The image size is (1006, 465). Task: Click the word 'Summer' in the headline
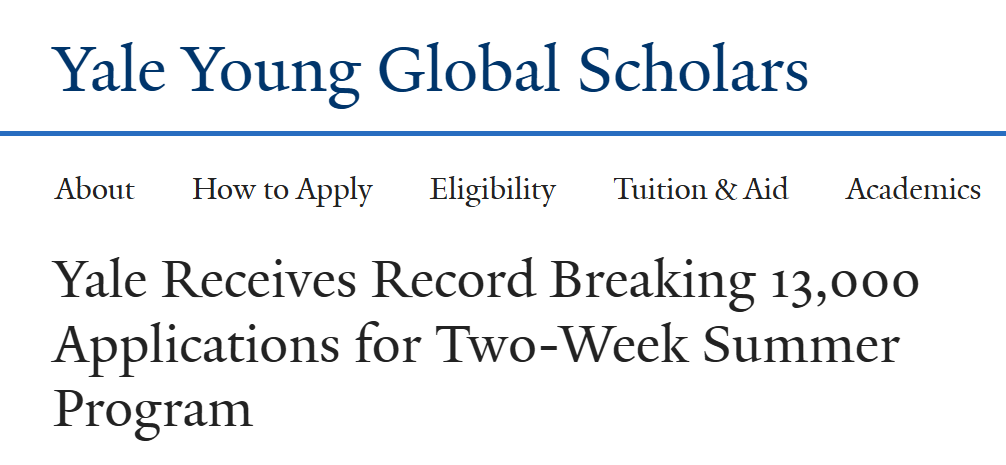[801, 344]
